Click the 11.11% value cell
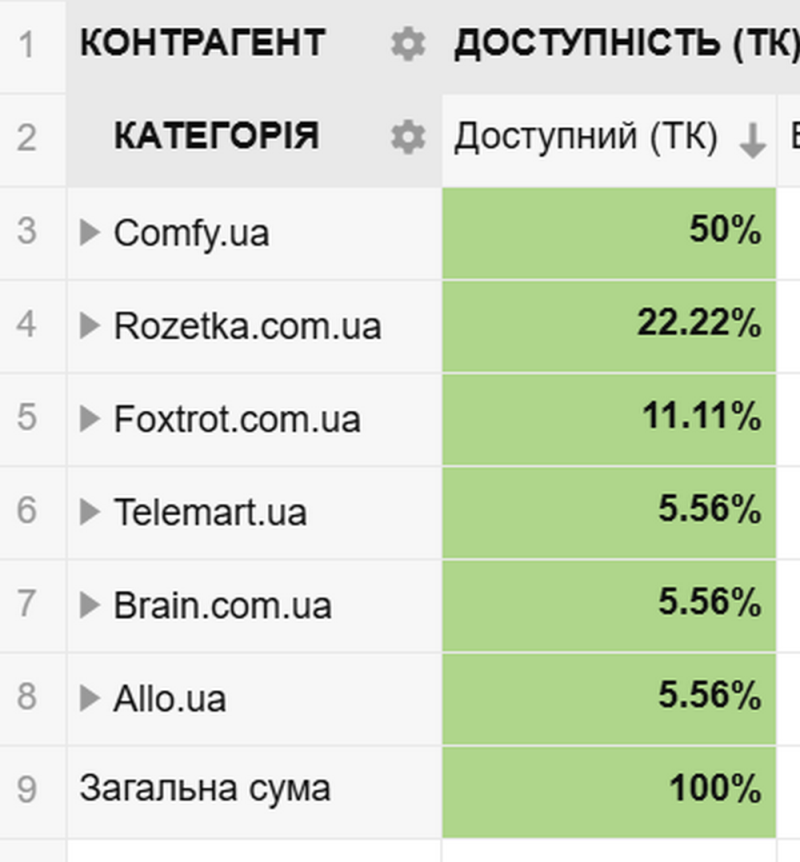 pos(608,418)
